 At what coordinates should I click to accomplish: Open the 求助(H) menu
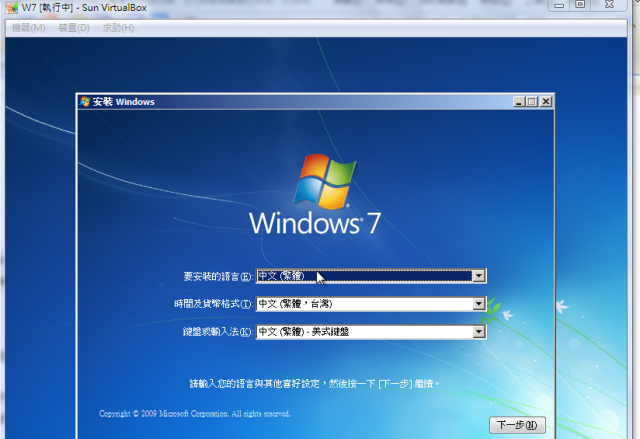(x=118, y=28)
